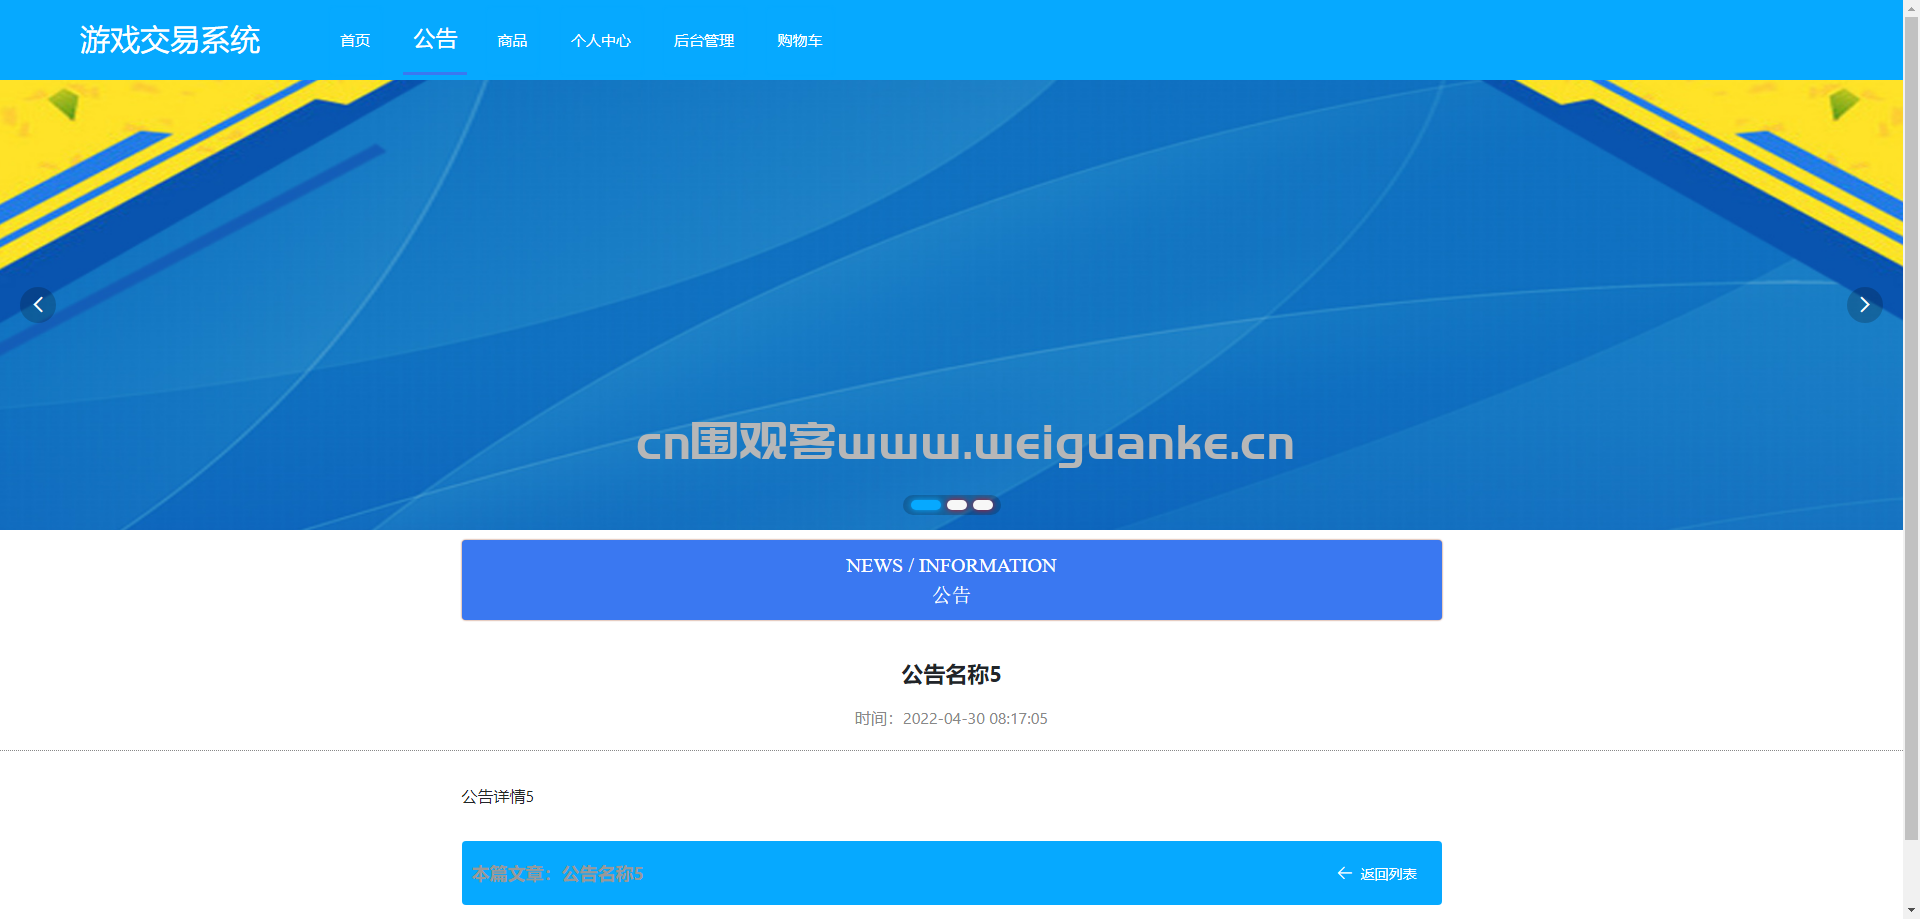
Task: Click the left arrow icon beside 返回列表
Action: click(1345, 873)
